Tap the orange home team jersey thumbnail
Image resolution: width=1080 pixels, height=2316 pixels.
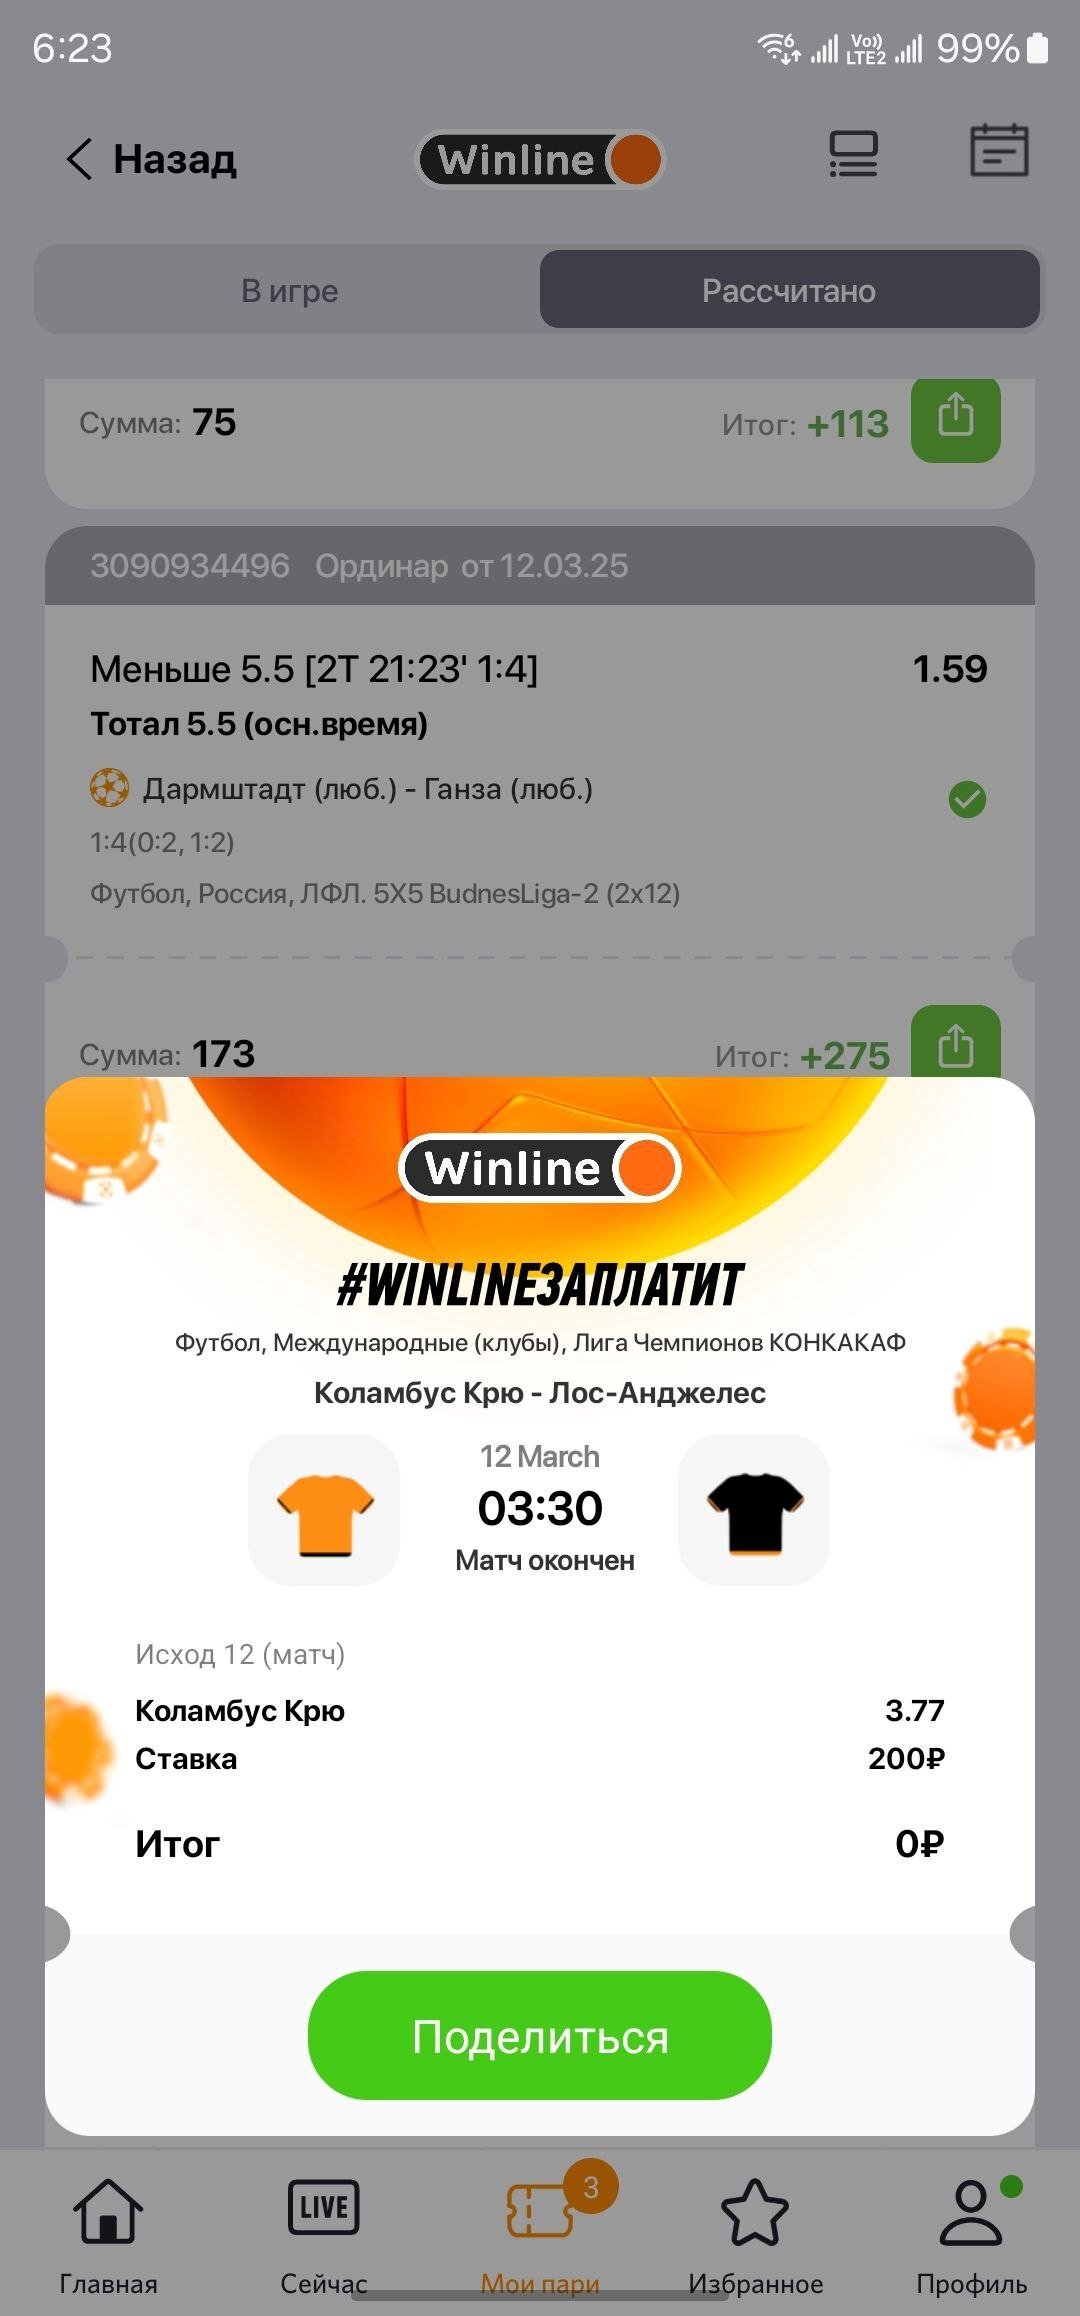tap(324, 1510)
